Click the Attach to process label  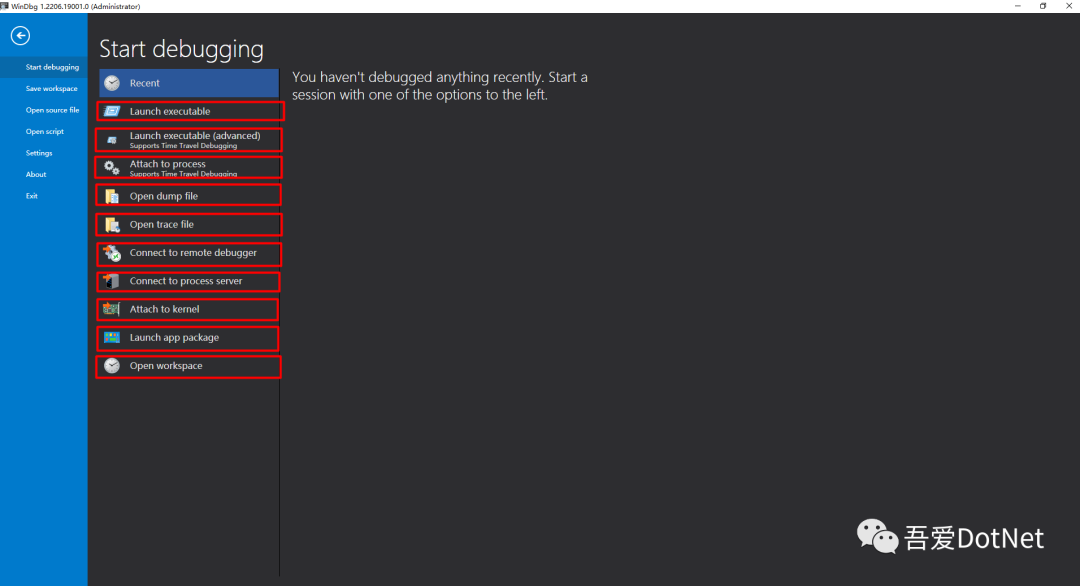[x=167, y=164]
